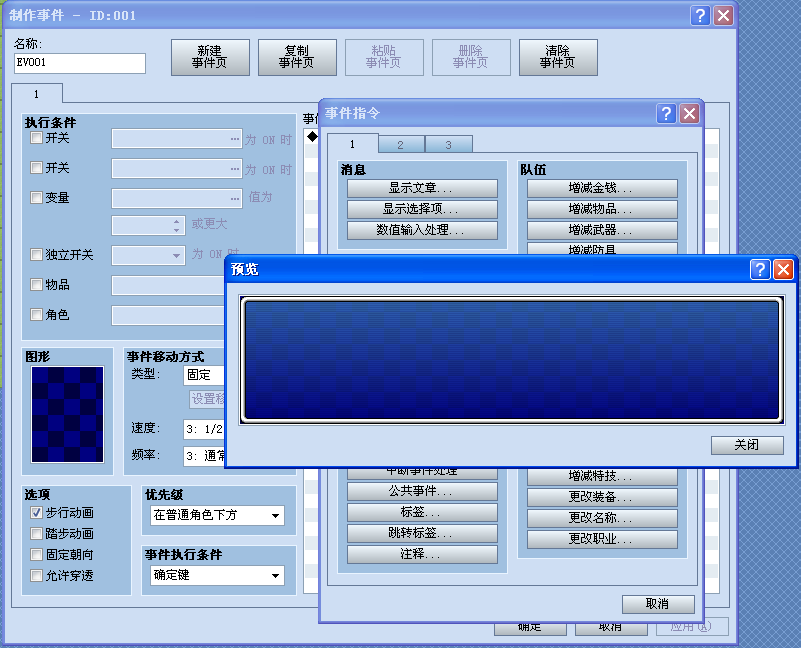Open the 类型 dropdown showing 固定
The image size is (801, 648).
204,375
